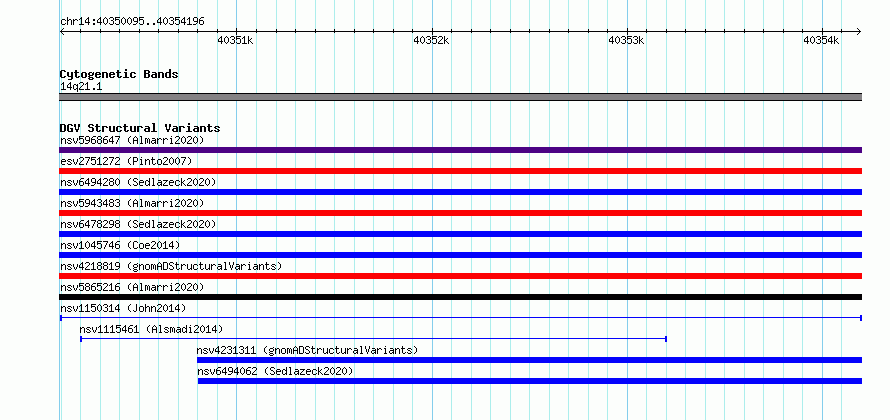Click the gray 14q21.1 cytogenetic band bar
This screenshot has width=890, height=420.
point(460,97)
